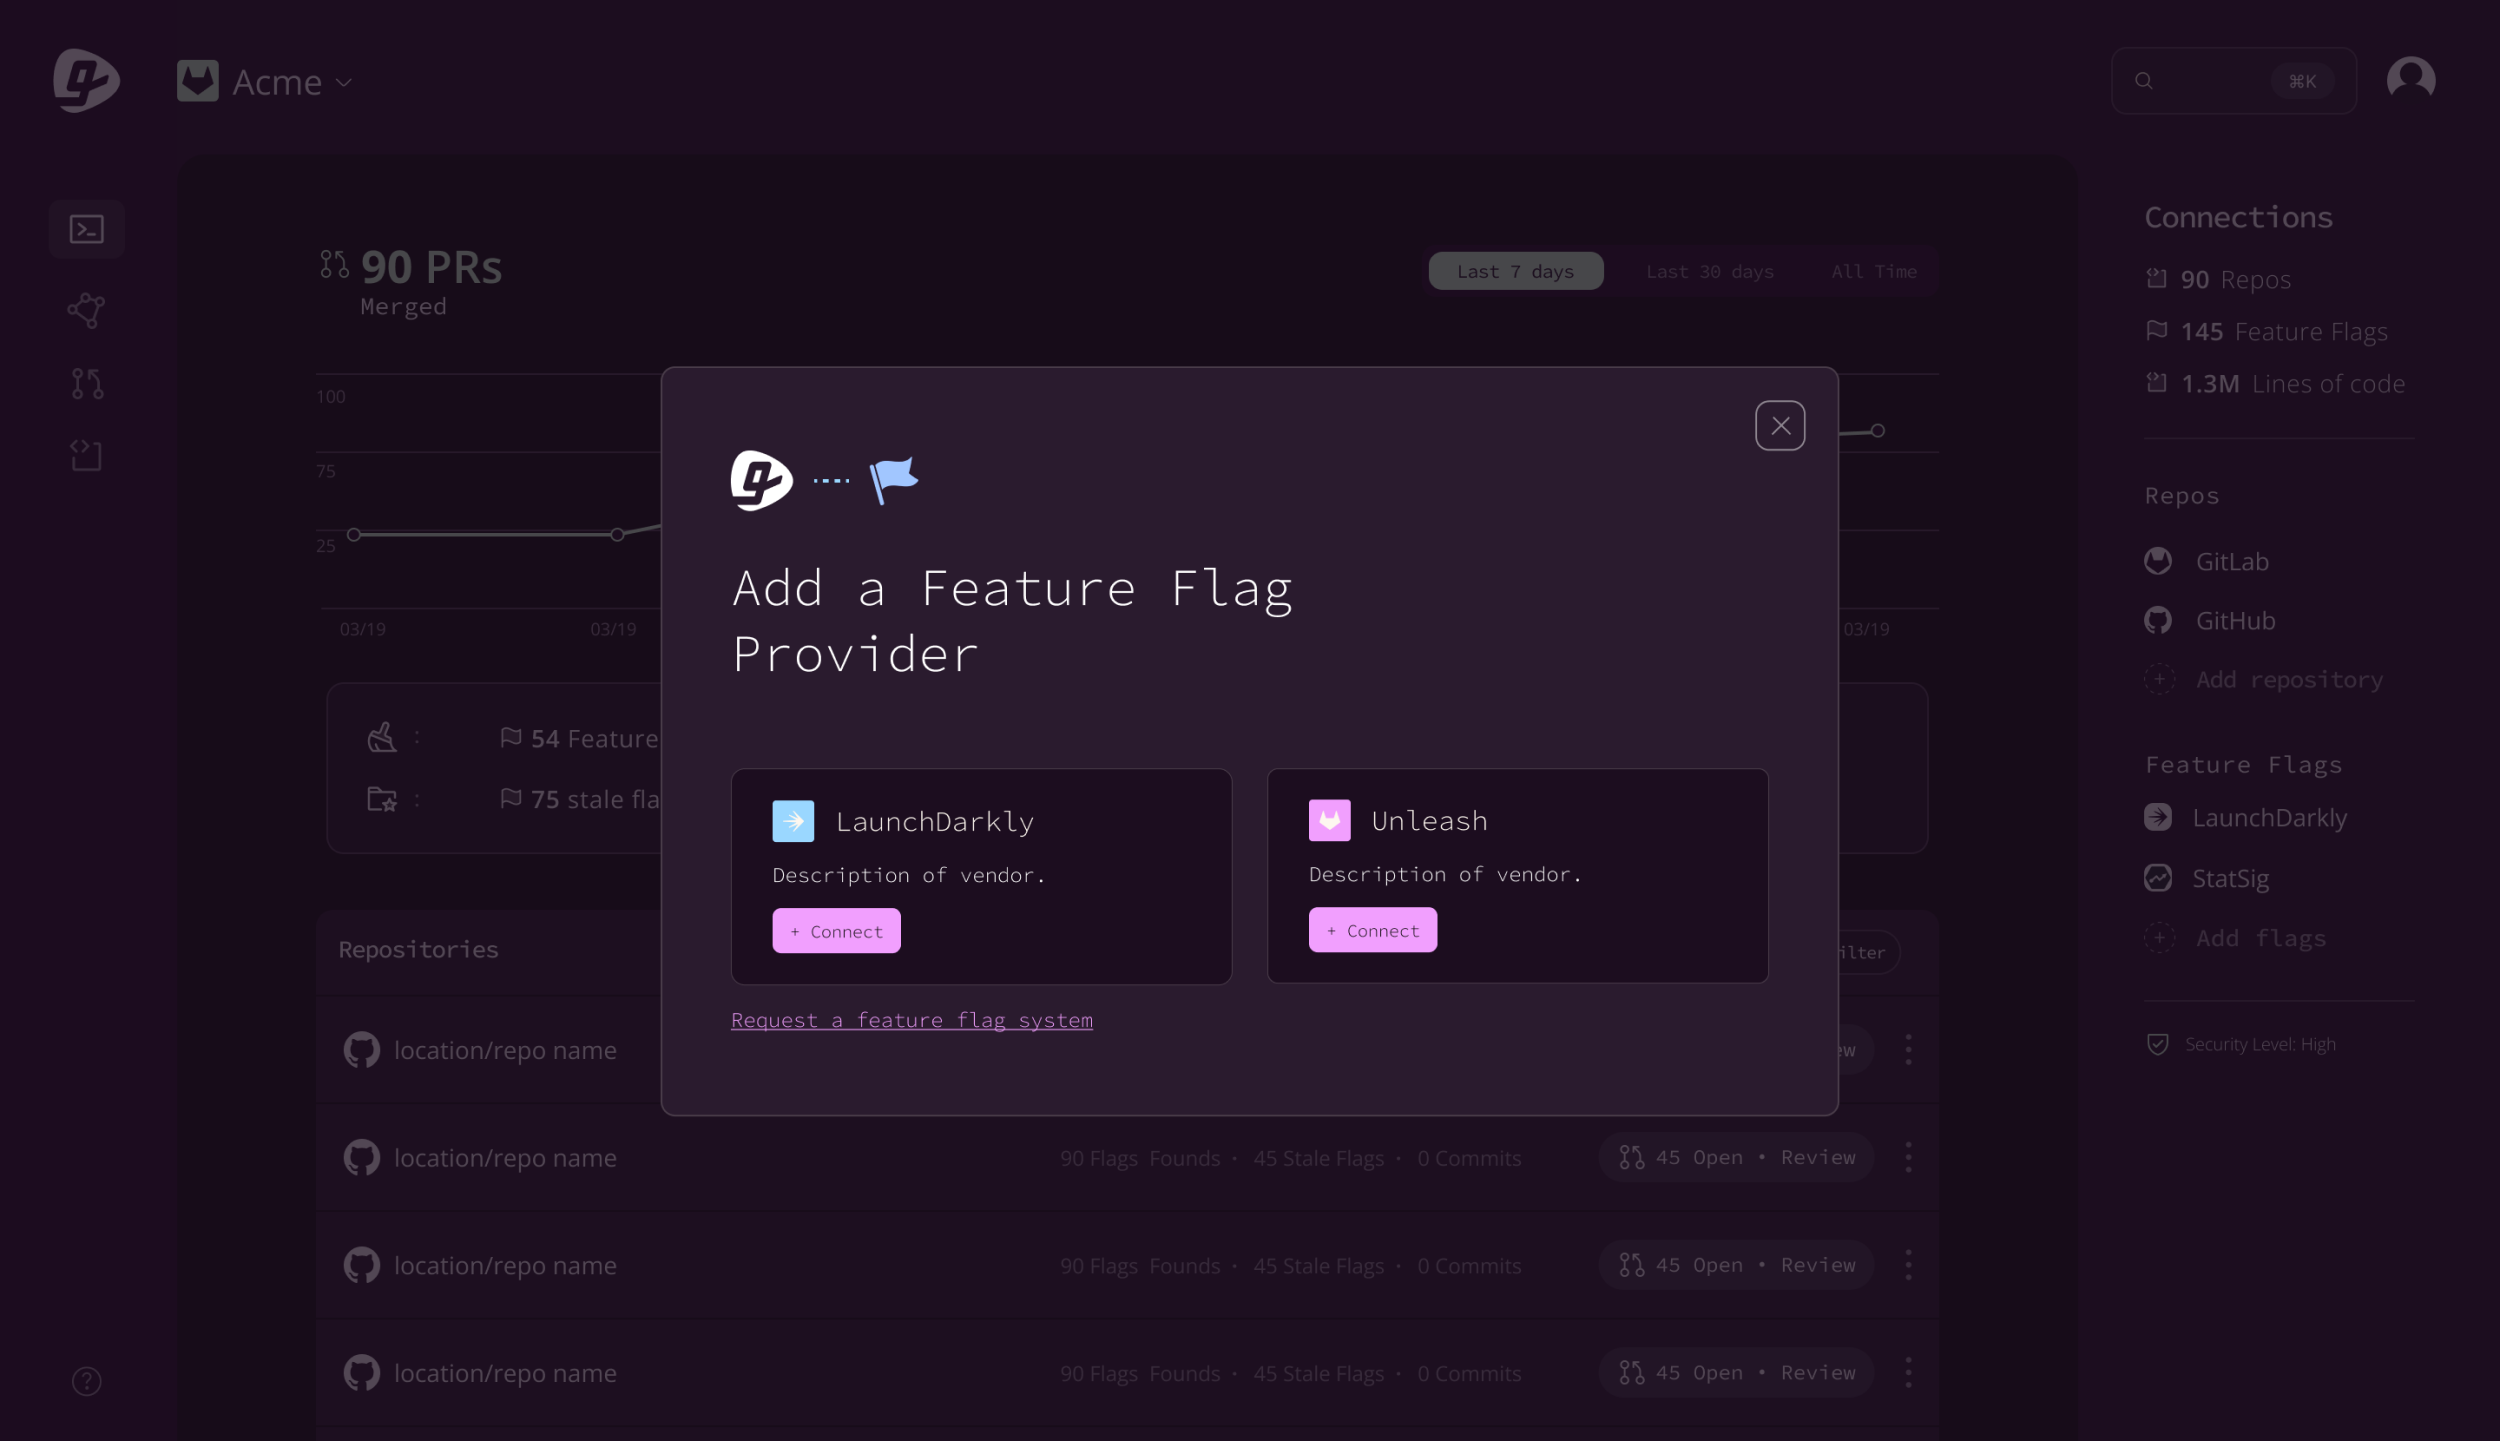
Task: Click the Security Level shield icon
Action: click(2157, 1044)
